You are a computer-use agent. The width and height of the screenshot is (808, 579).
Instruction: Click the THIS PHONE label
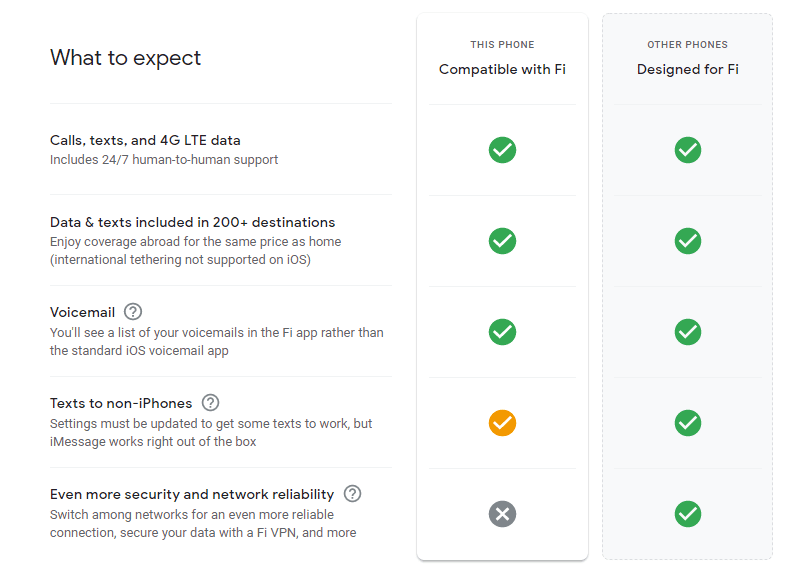pyautogui.click(x=502, y=44)
